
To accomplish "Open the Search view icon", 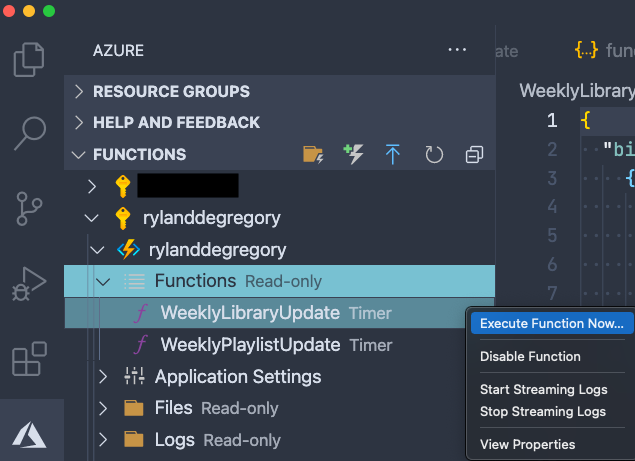I will tap(30, 133).
